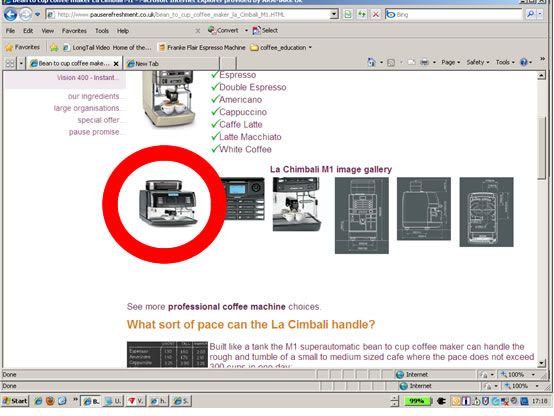This screenshot has width=554, height=416.
Task: Click the Internet Explorer quick launch icon
Action: tap(39, 401)
